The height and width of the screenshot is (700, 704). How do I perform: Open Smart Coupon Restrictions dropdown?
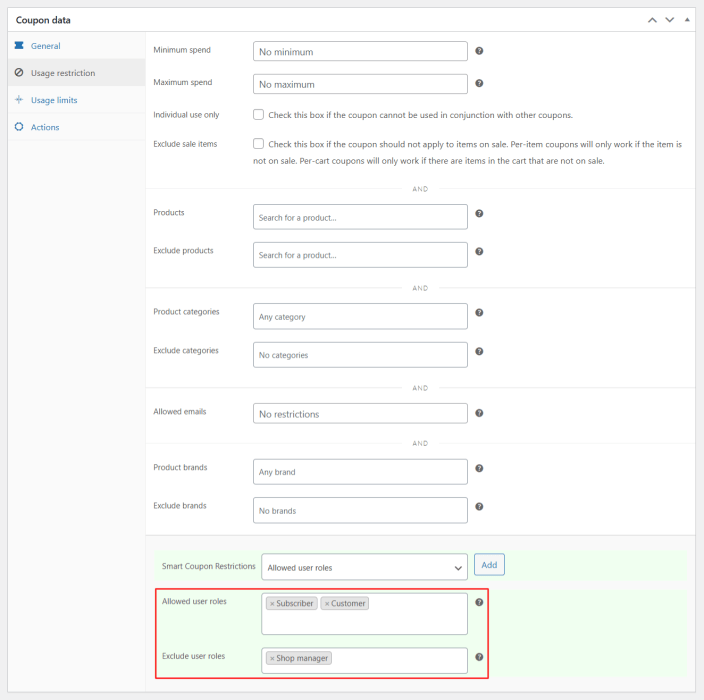364,567
